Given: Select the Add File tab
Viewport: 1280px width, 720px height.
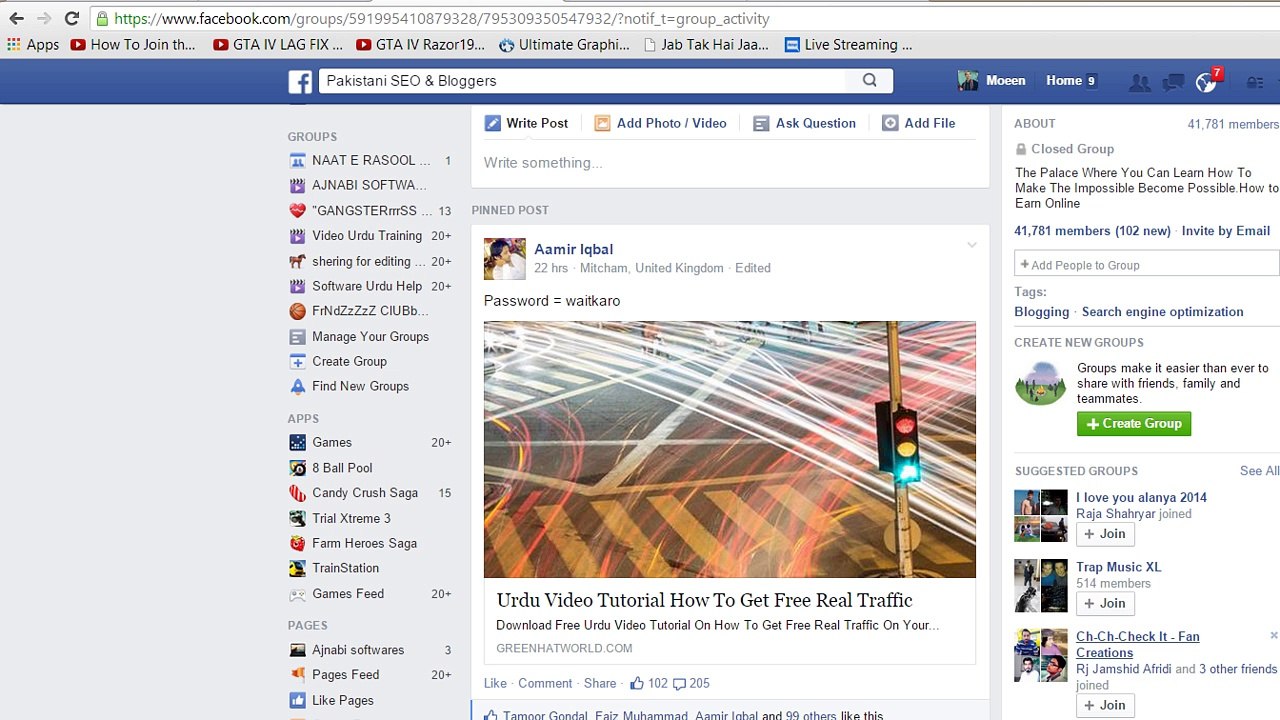Looking at the screenshot, I should pos(918,123).
